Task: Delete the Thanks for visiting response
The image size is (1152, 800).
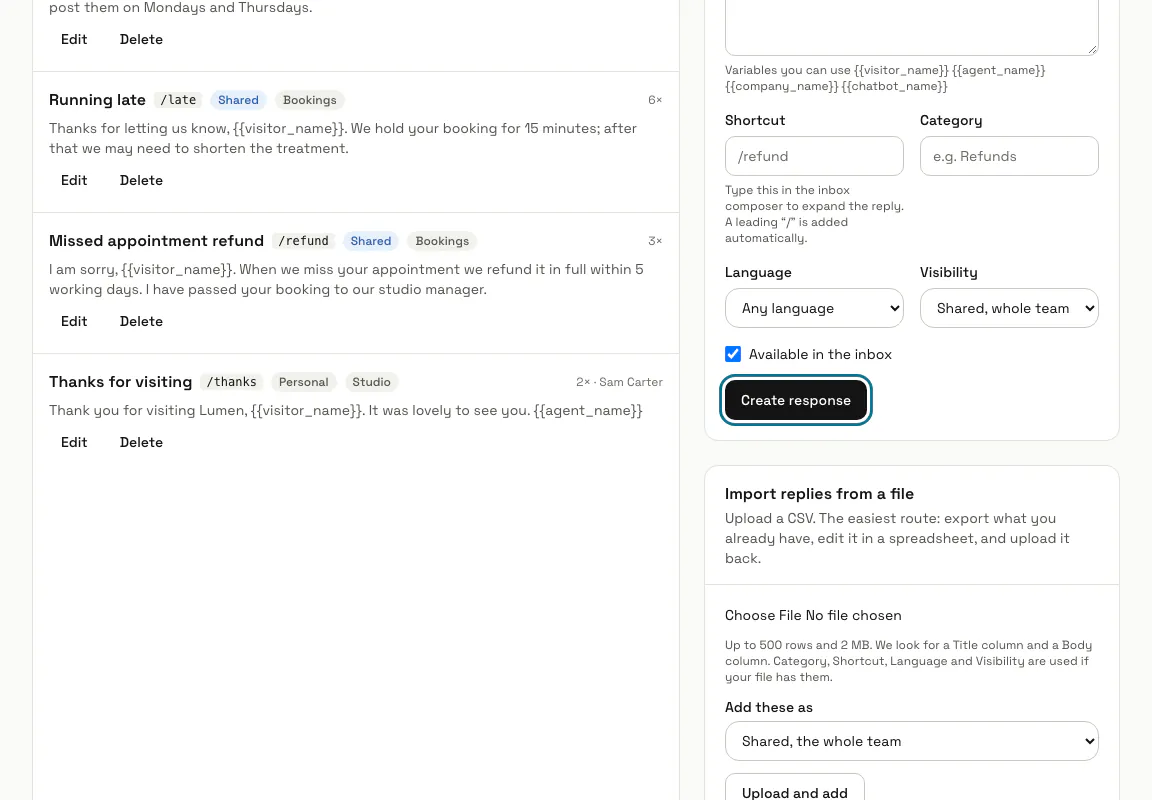Action: pos(141,442)
